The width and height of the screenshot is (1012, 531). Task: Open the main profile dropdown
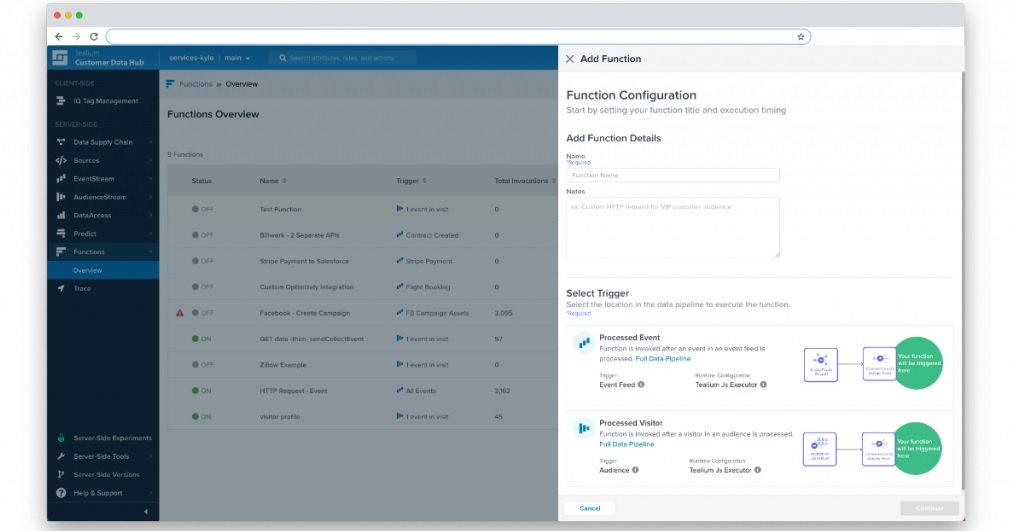tap(237, 58)
